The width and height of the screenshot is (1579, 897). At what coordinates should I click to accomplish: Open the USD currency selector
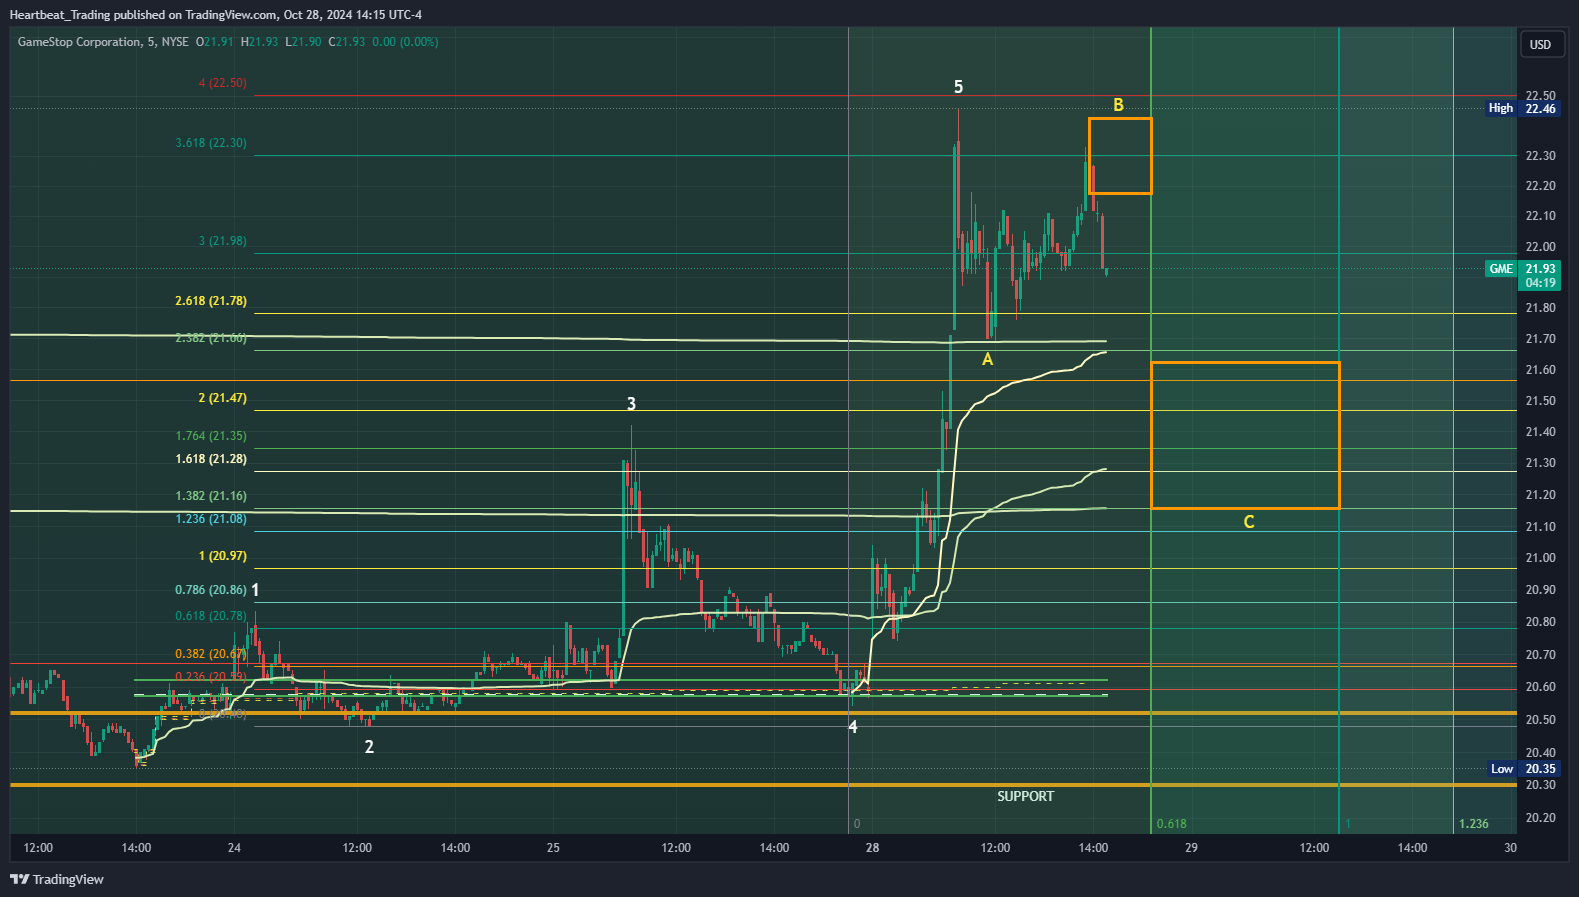[x=1540, y=44]
